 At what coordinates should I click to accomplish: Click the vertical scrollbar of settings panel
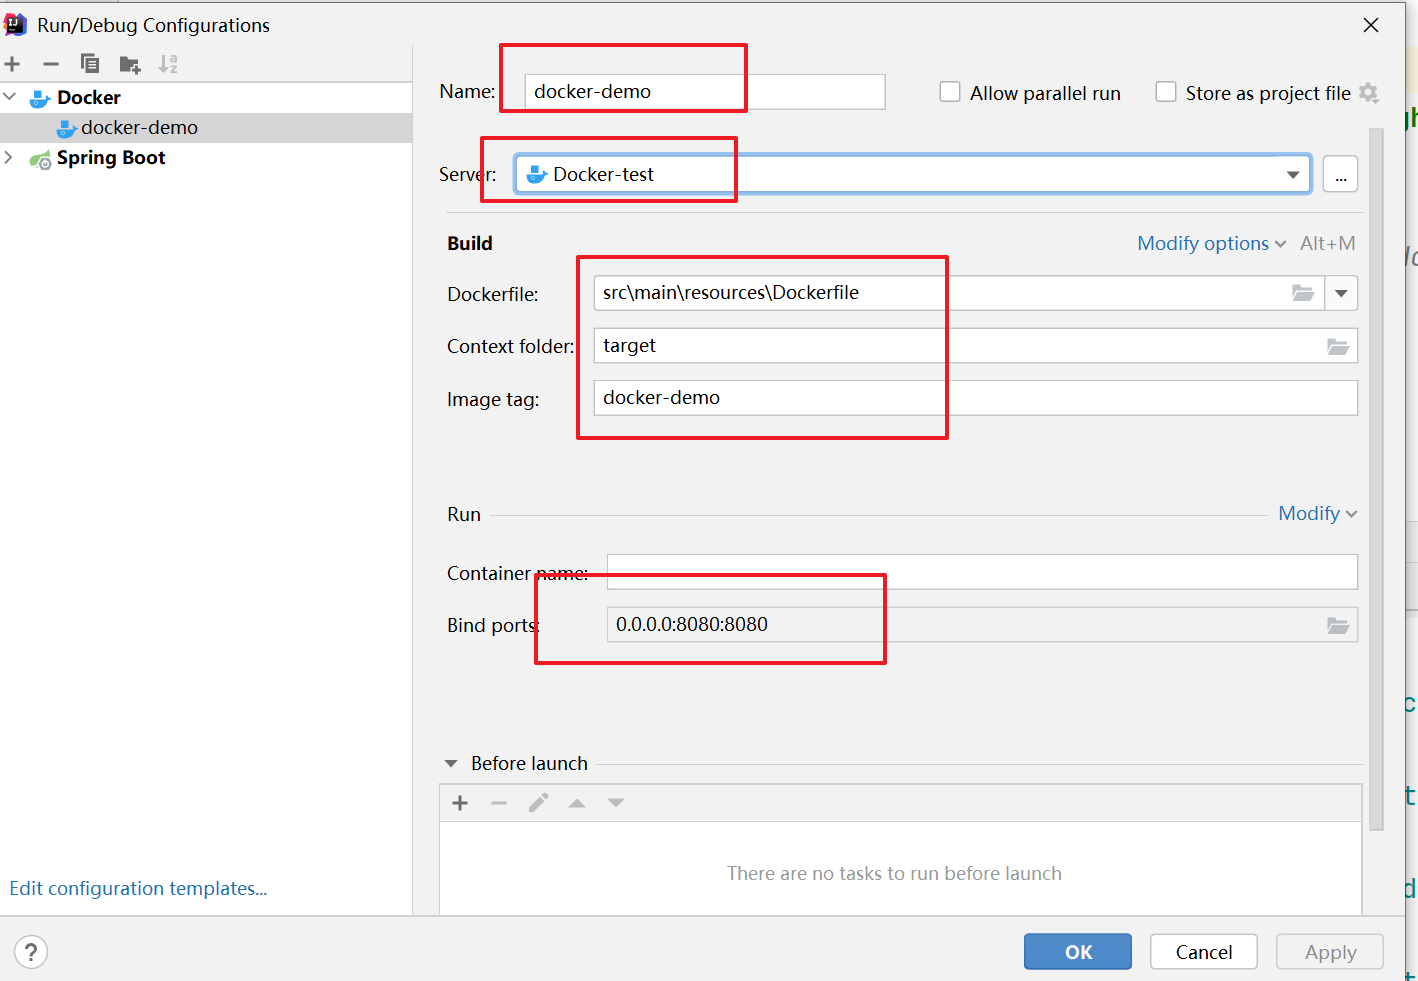[1376, 480]
